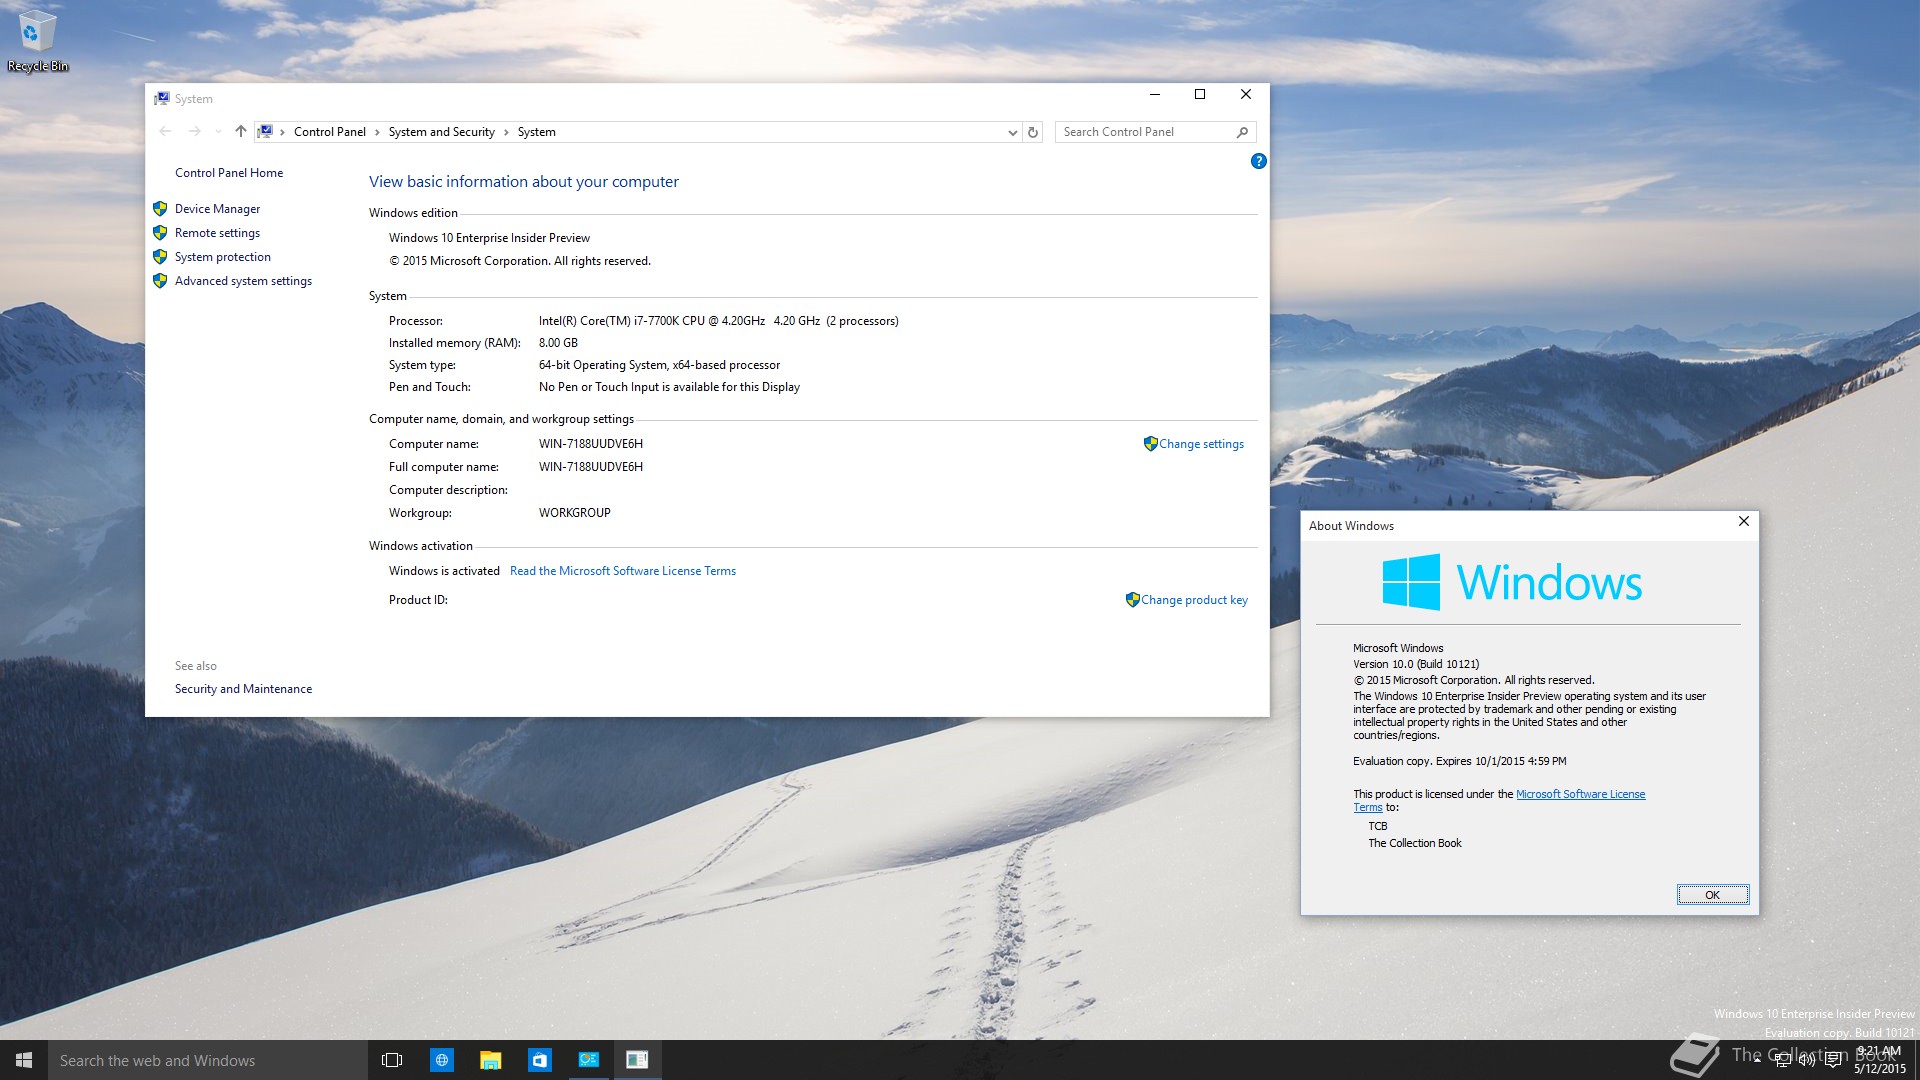
Task: Click the computer icon in address bar
Action: click(x=265, y=131)
